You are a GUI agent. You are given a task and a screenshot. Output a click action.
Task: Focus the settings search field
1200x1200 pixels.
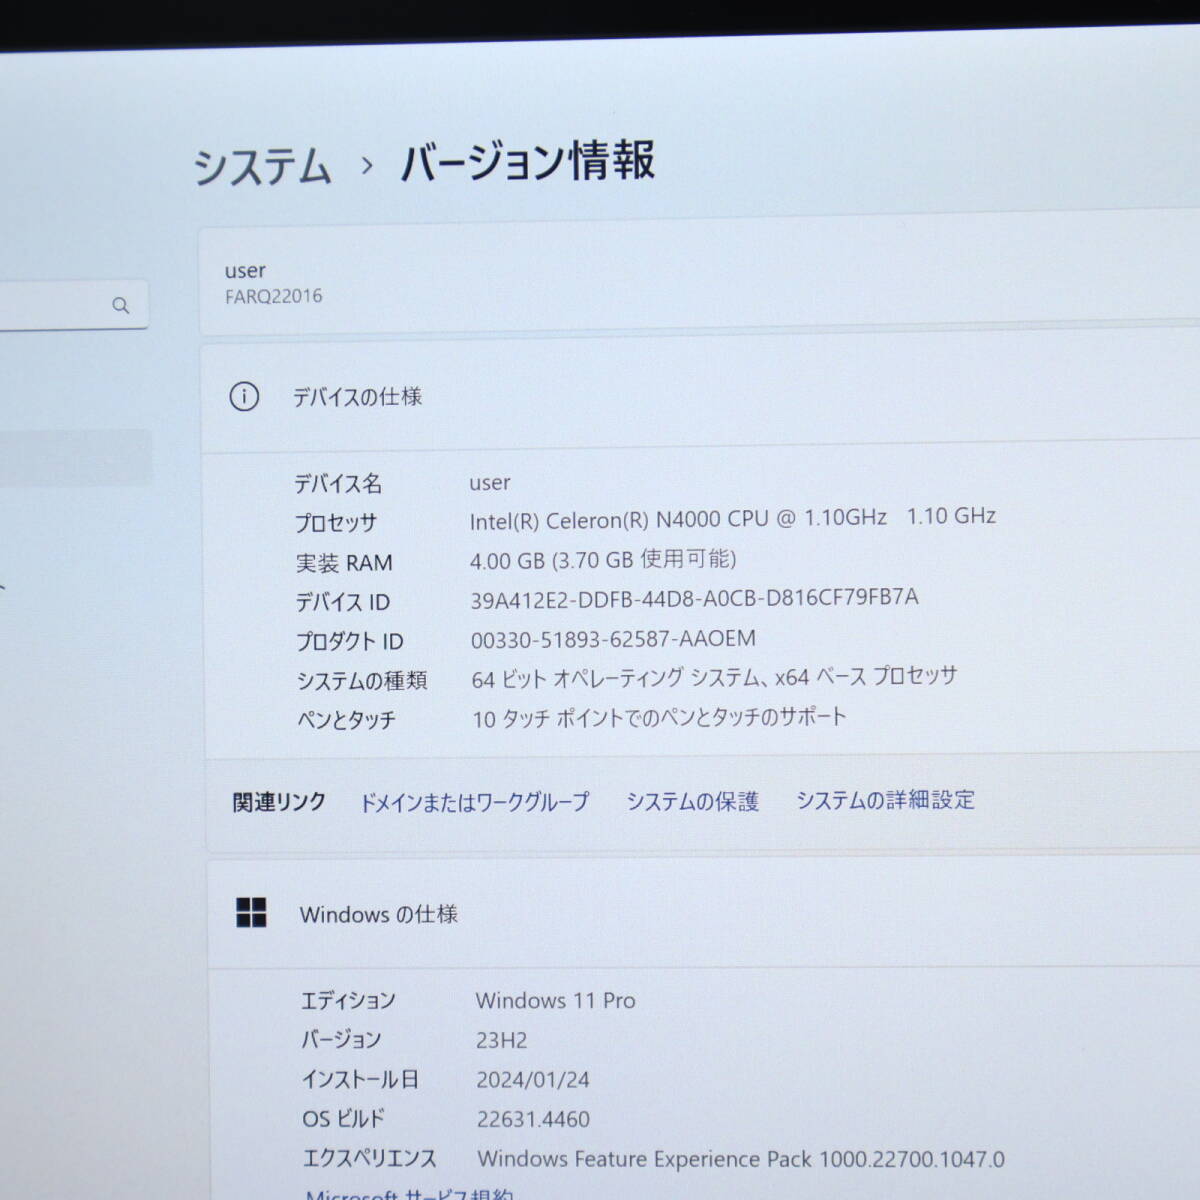pyautogui.click(x=74, y=305)
